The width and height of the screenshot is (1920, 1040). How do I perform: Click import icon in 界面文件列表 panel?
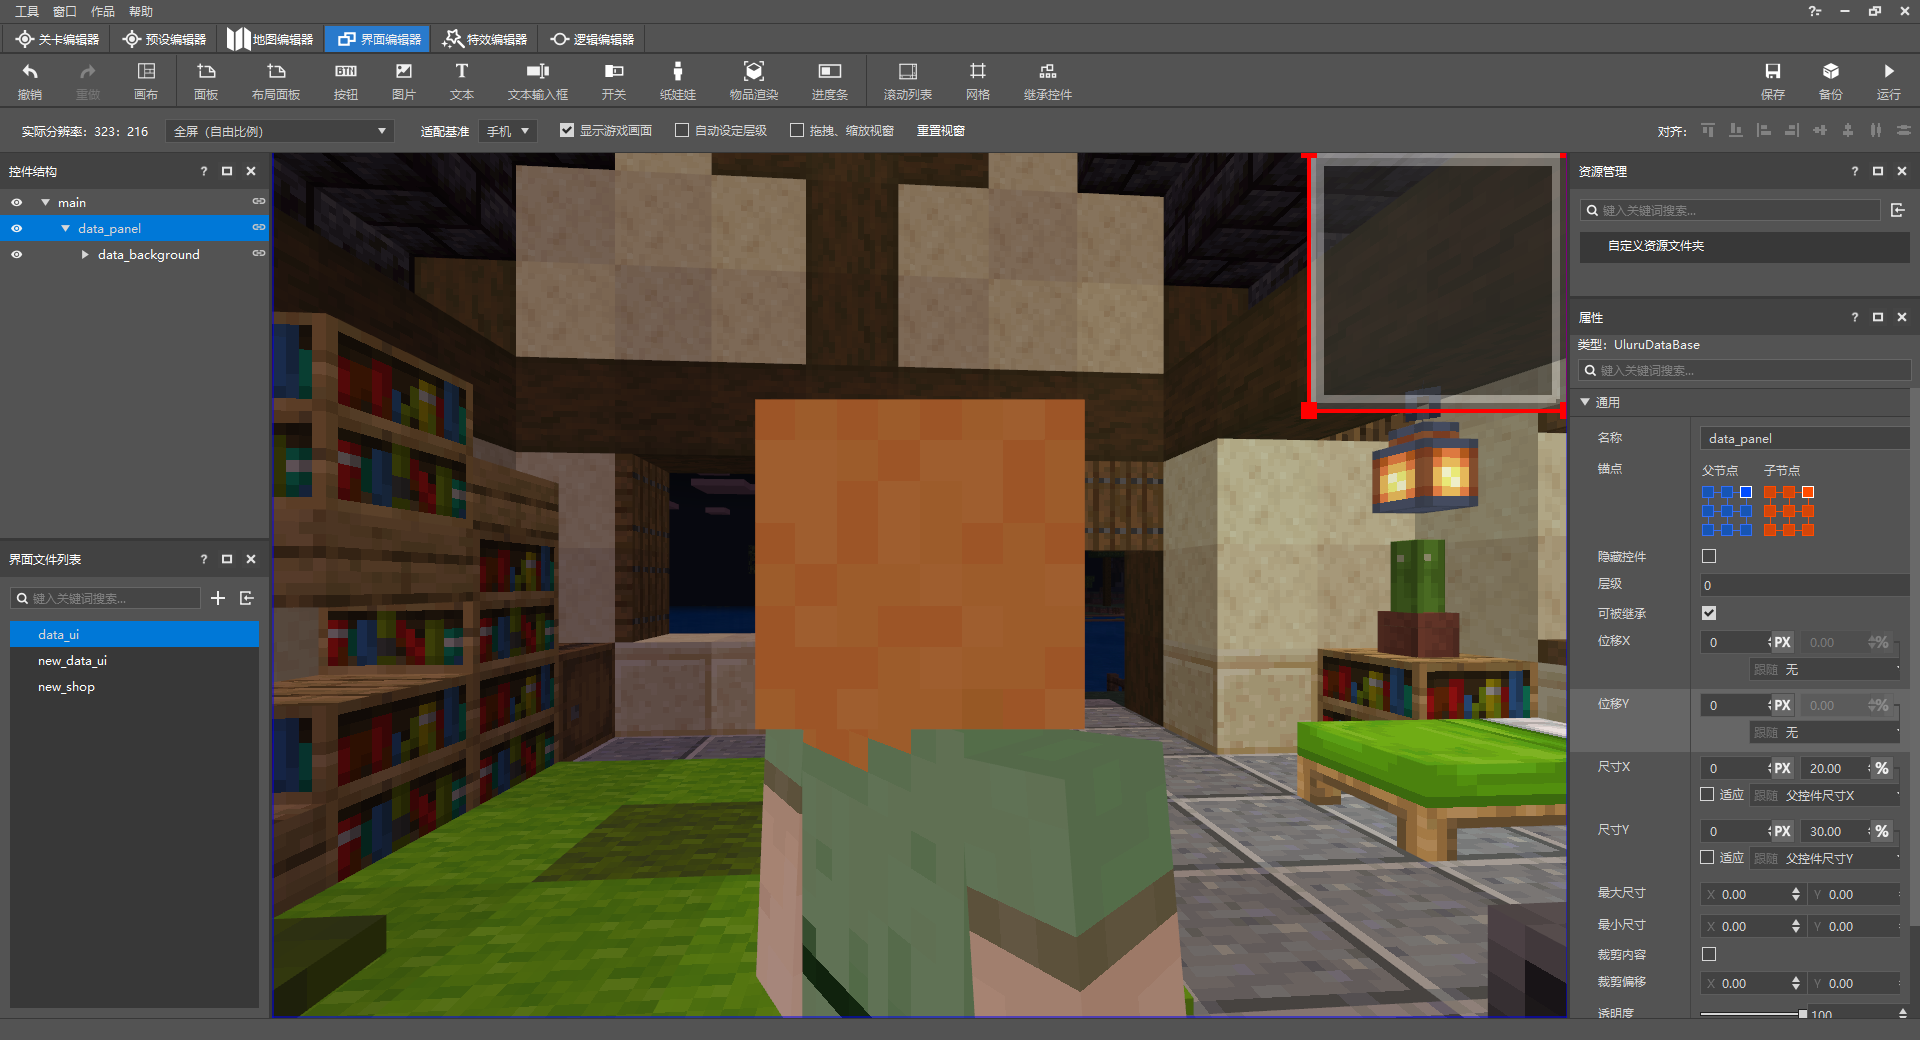point(247,598)
